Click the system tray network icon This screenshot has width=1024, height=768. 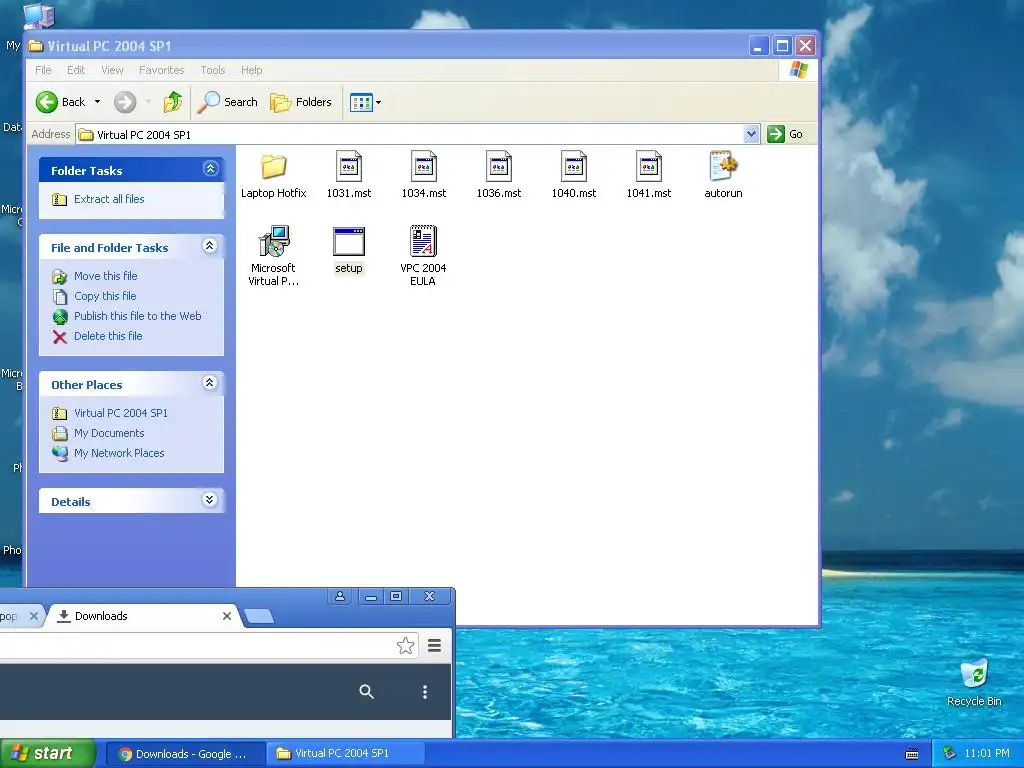point(949,754)
